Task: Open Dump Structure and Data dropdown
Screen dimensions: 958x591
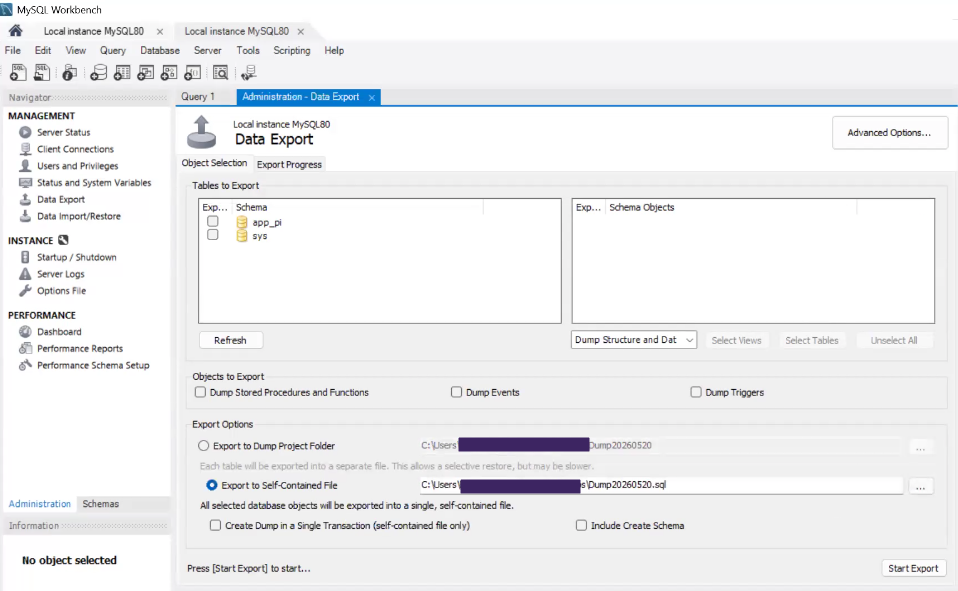Action: click(634, 340)
